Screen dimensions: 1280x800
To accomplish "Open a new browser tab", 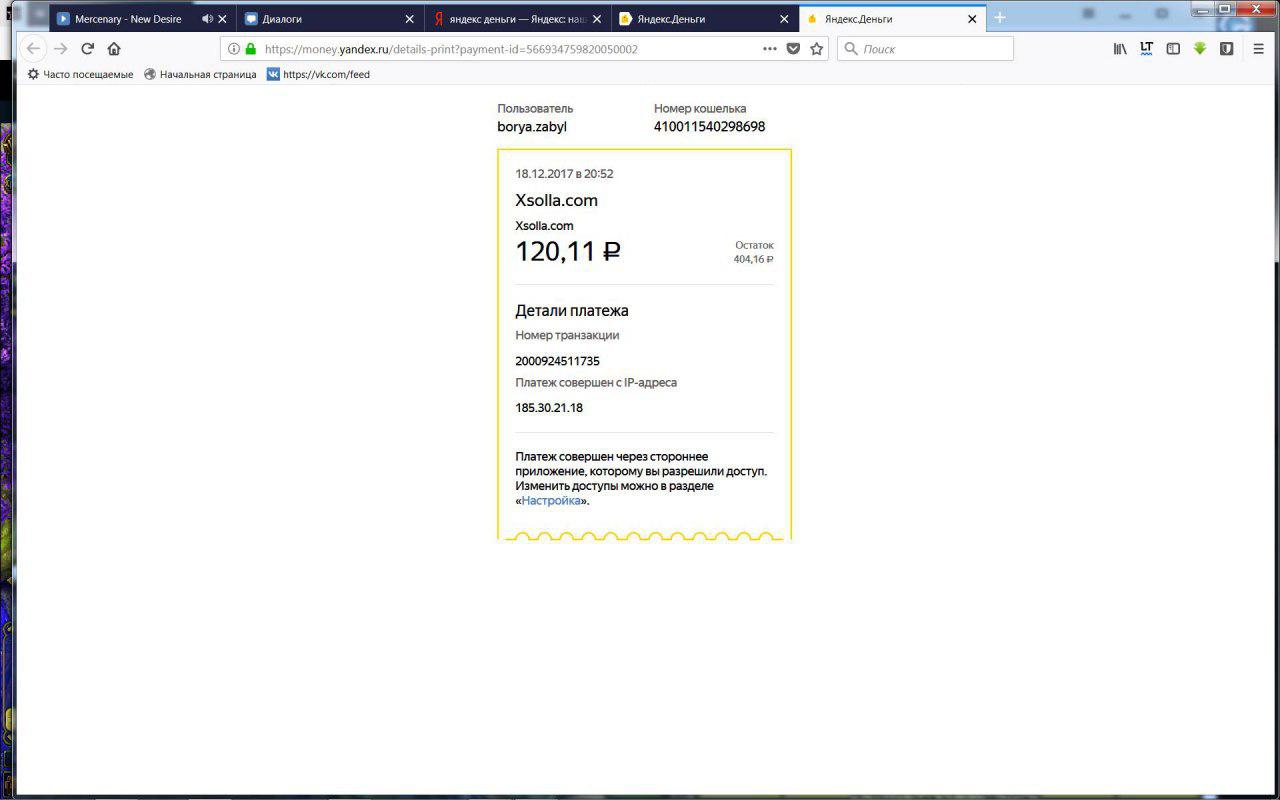I will tap(999, 19).
